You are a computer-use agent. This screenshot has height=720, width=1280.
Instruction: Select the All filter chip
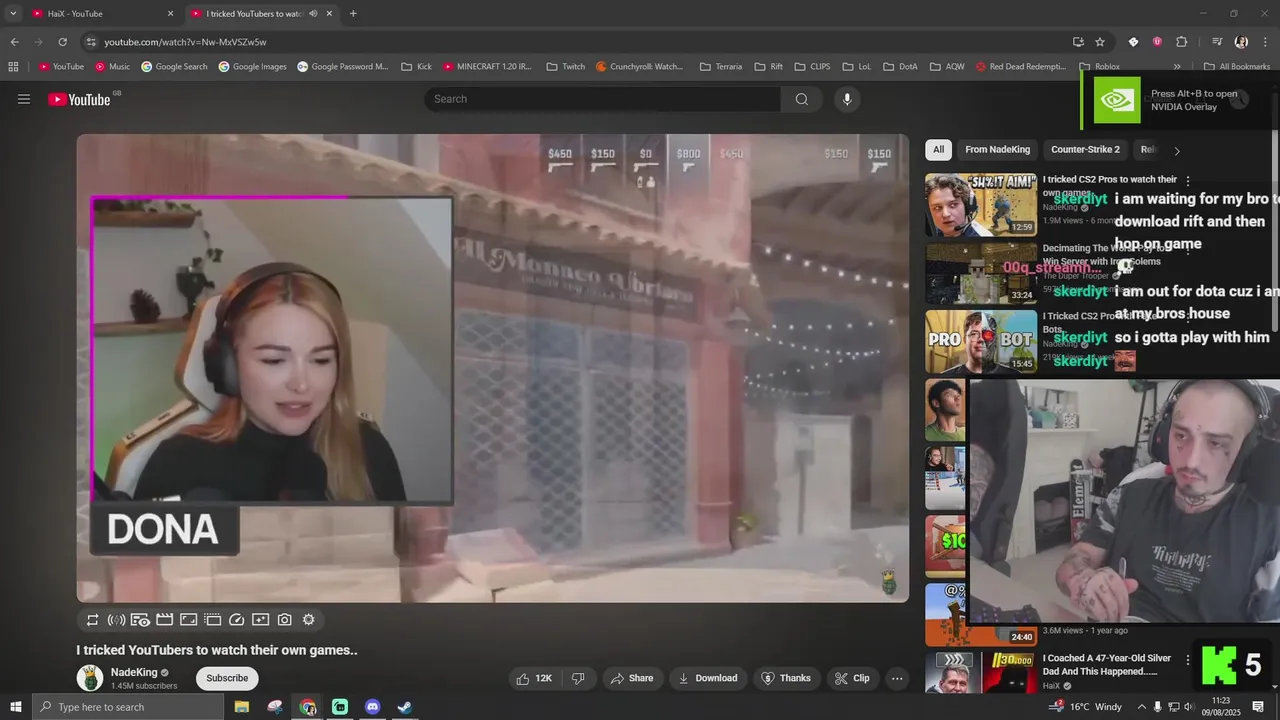point(938,150)
